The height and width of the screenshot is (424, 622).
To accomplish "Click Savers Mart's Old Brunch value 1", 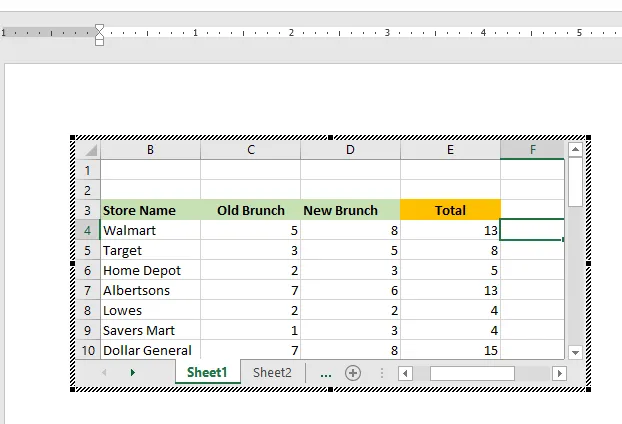I will [x=251, y=330].
